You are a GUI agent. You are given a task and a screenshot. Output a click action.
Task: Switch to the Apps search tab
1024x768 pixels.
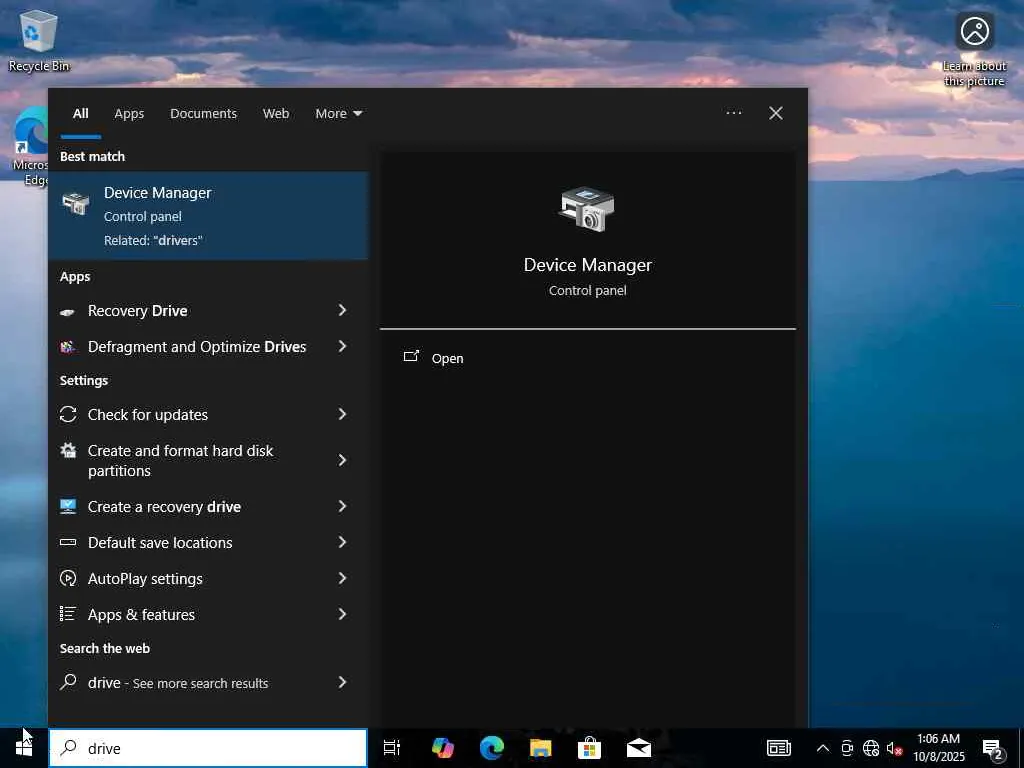[129, 113]
